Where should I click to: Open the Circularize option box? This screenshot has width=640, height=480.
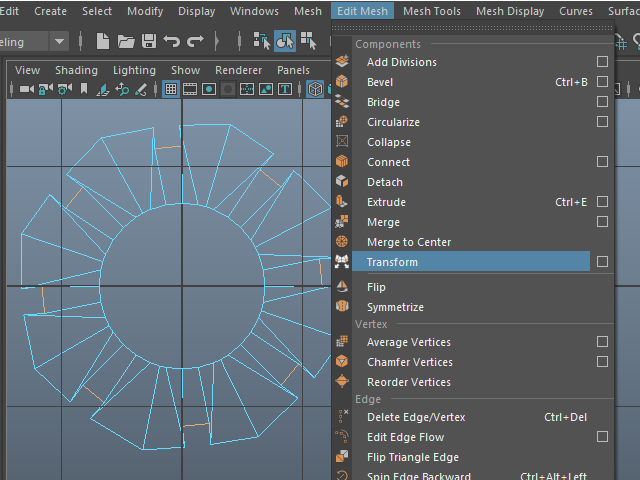(602, 122)
